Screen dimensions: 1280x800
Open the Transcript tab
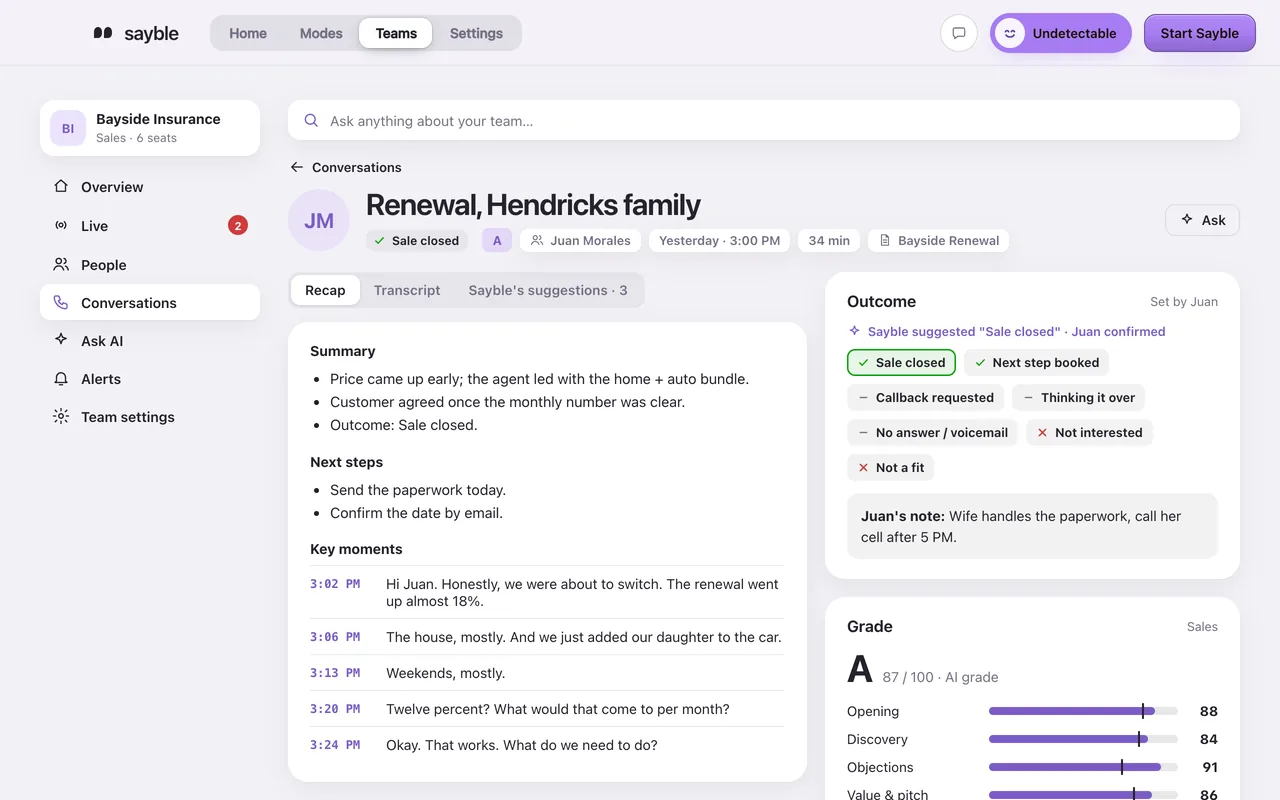point(407,290)
